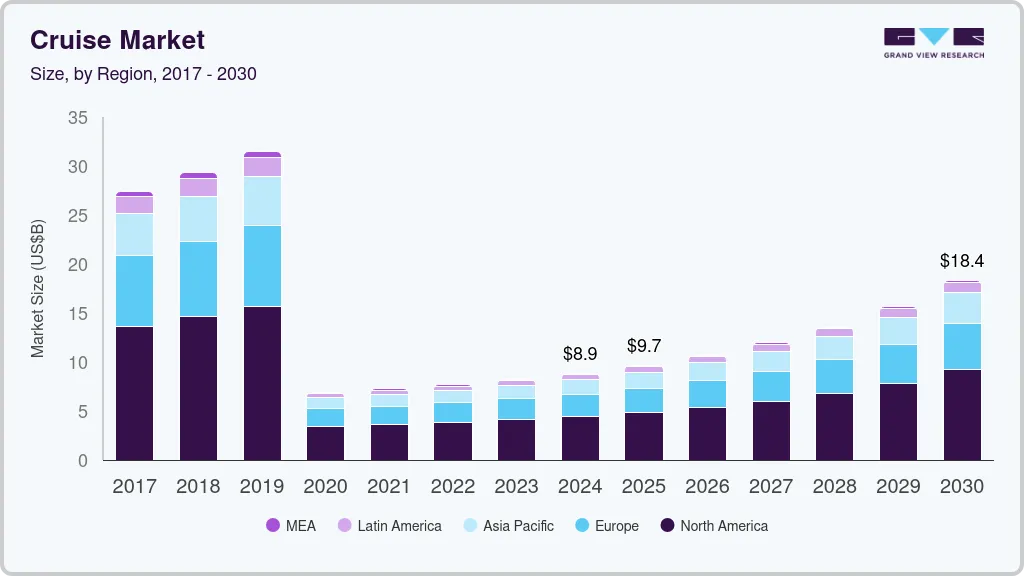1024x576 pixels.
Task: Click the Grand View Research logo
Action: (933, 42)
